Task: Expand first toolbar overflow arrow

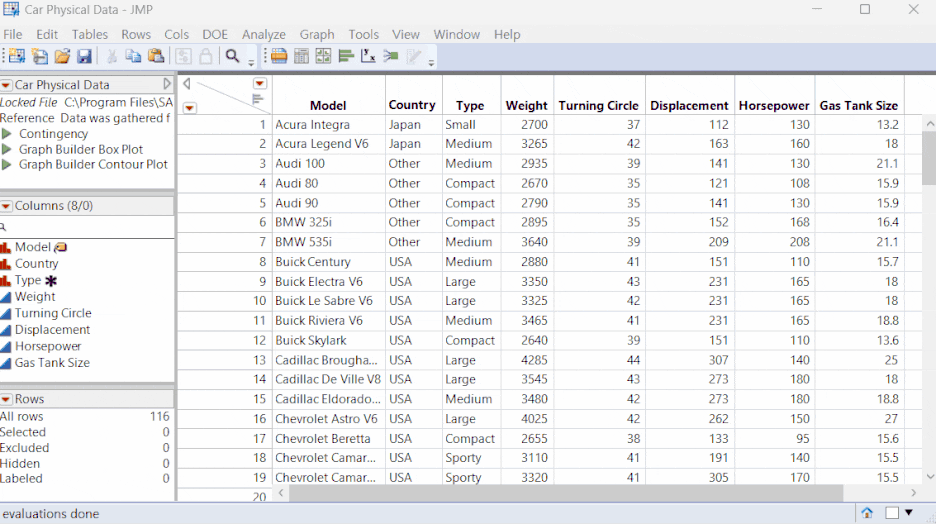Action: [x=251, y=63]
